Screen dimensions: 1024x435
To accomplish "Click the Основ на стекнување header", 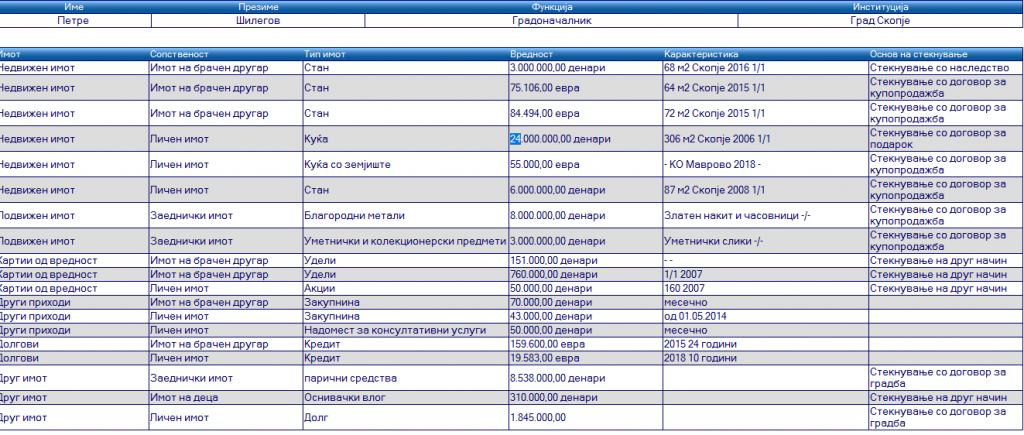I will [946, 54].
